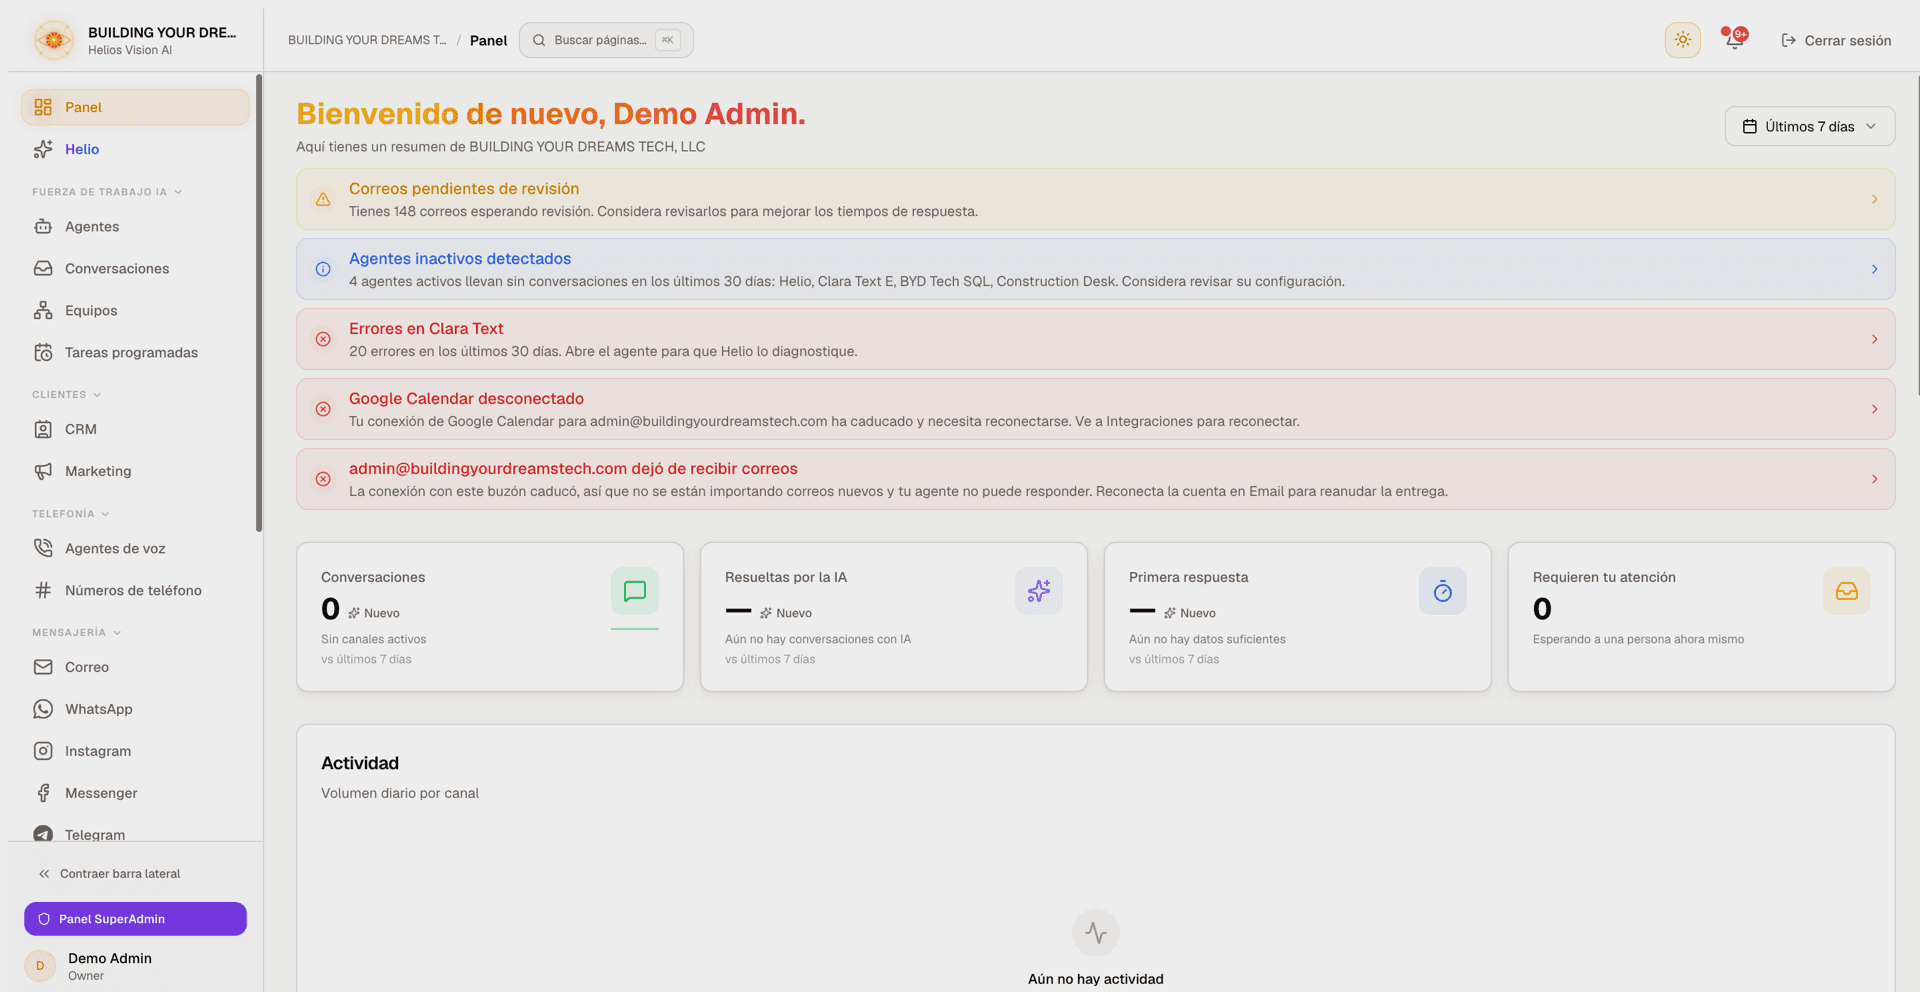
Task: Open the Panel dashboard icon in sidebar
Action: pos(43,107)
